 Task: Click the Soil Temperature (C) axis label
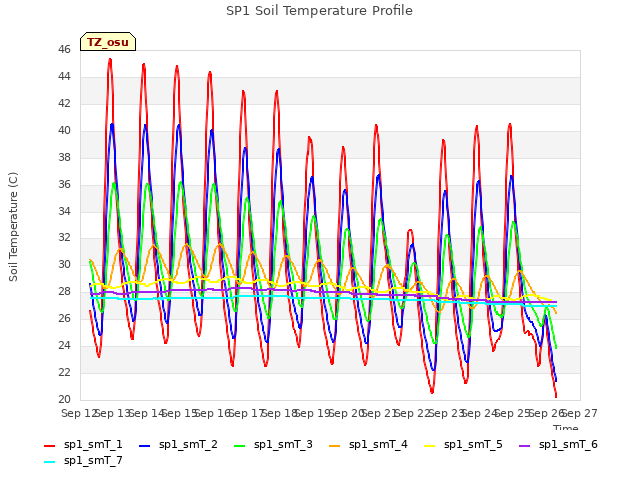point(13,227)
